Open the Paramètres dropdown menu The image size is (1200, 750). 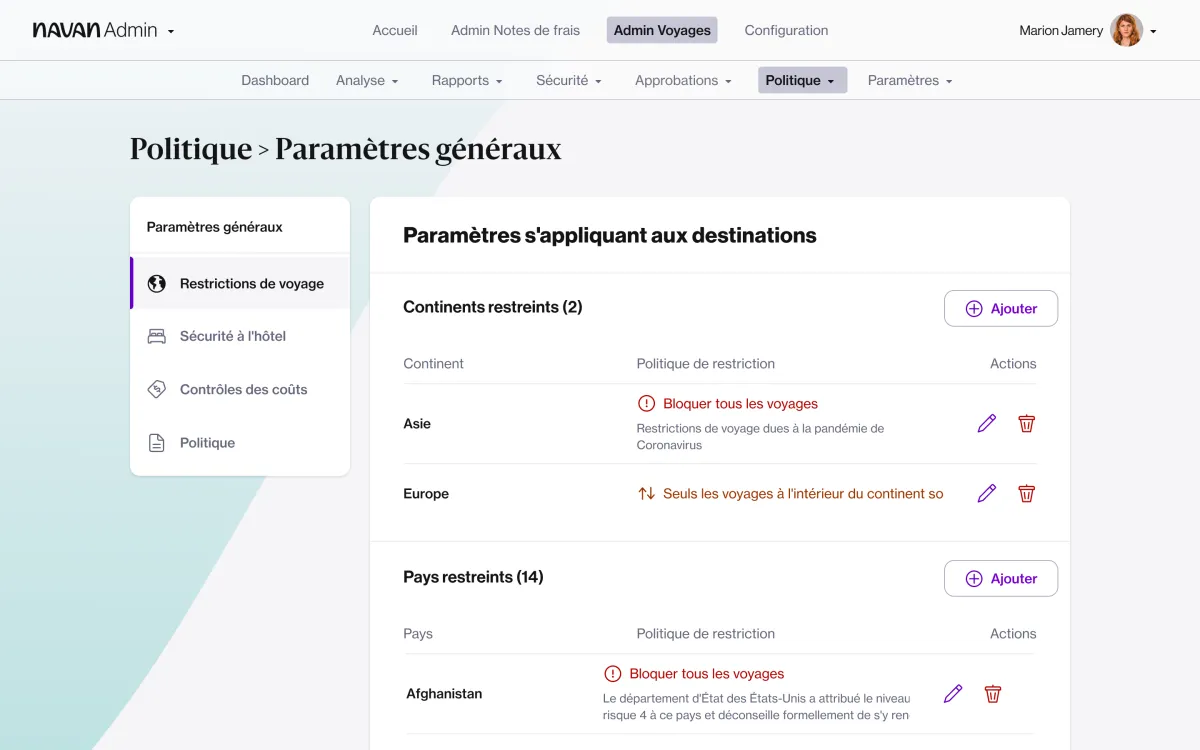(x=909, y=80)
